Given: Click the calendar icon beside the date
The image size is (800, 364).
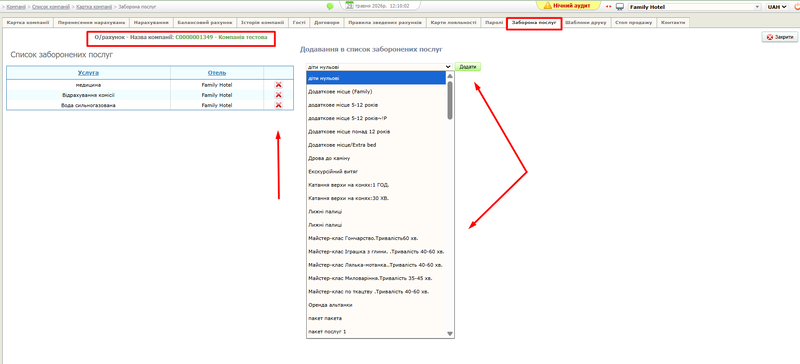Looking at the screenshot, I should pos(349,6).
